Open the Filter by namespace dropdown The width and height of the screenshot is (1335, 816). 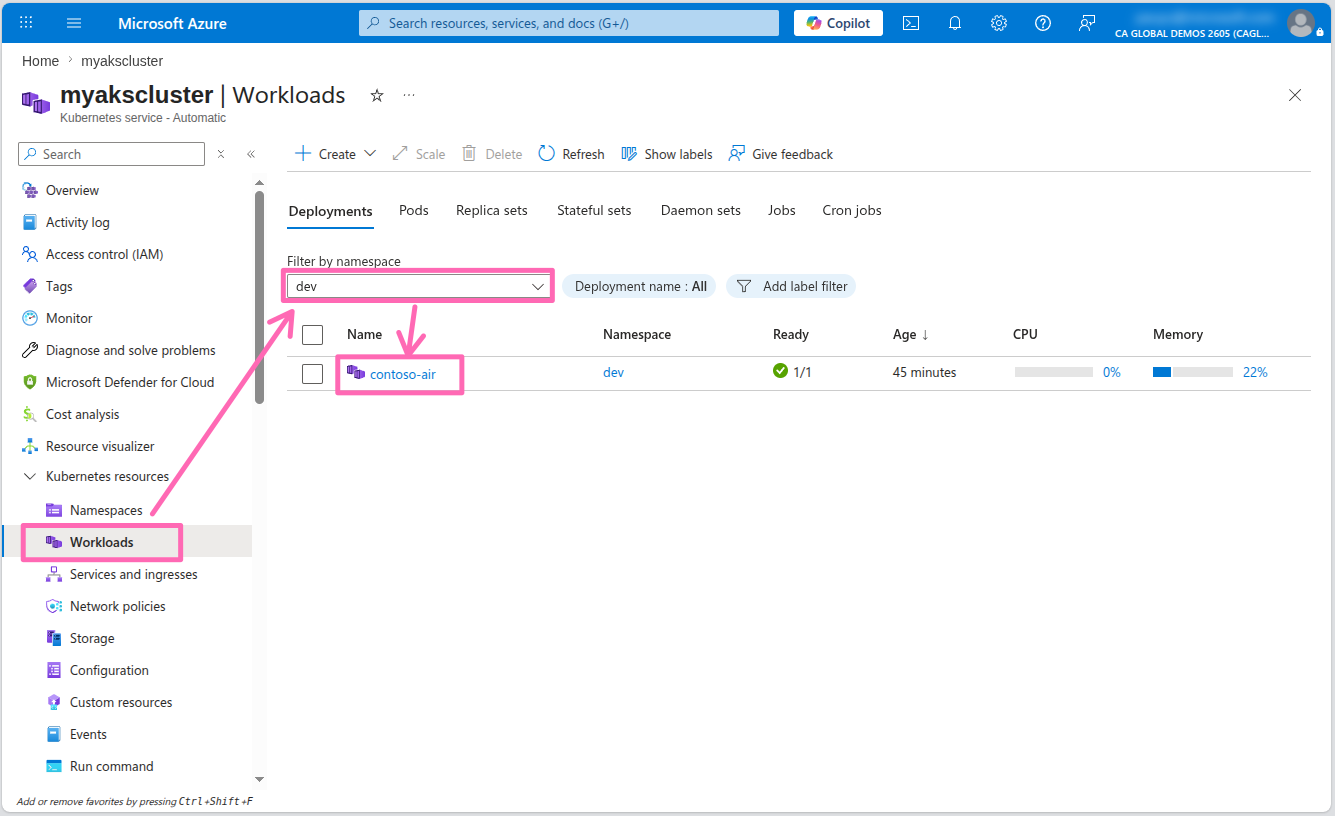[419, 286]
